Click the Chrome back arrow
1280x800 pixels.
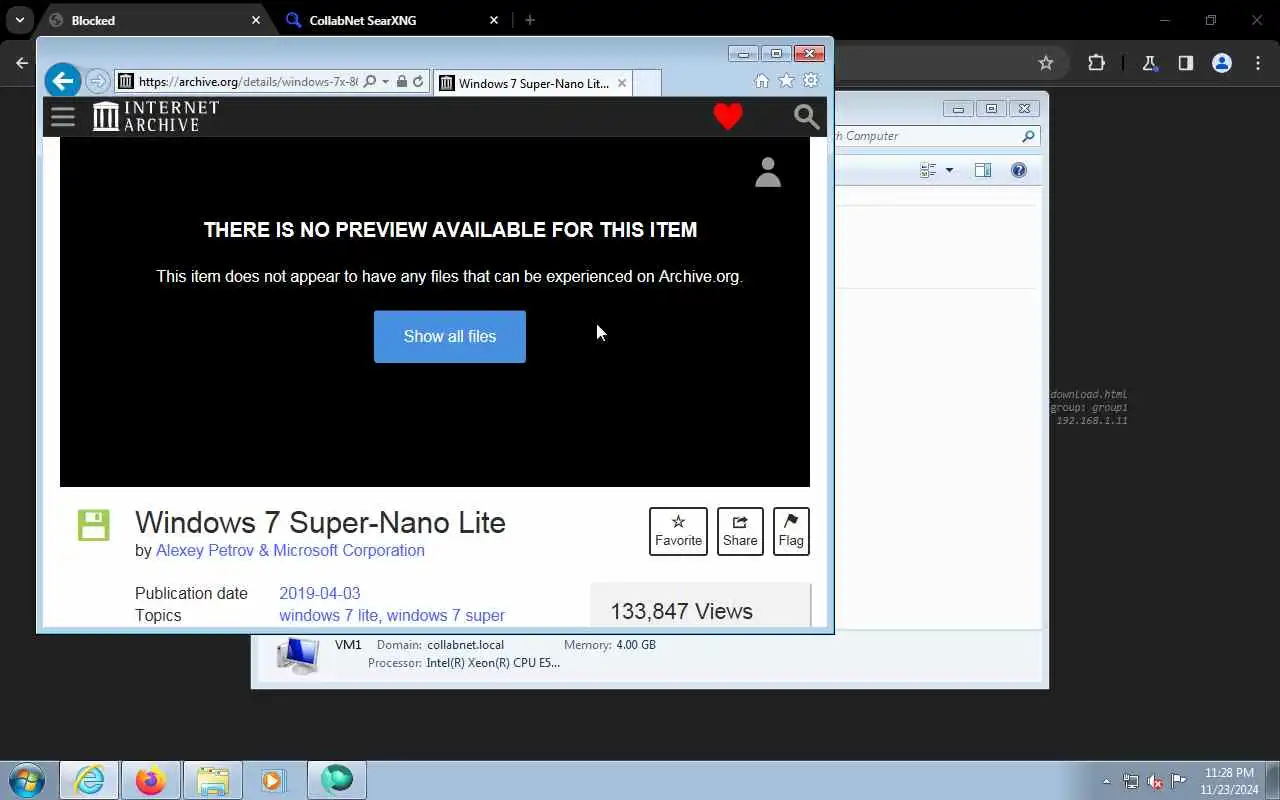tap(22, 63)
